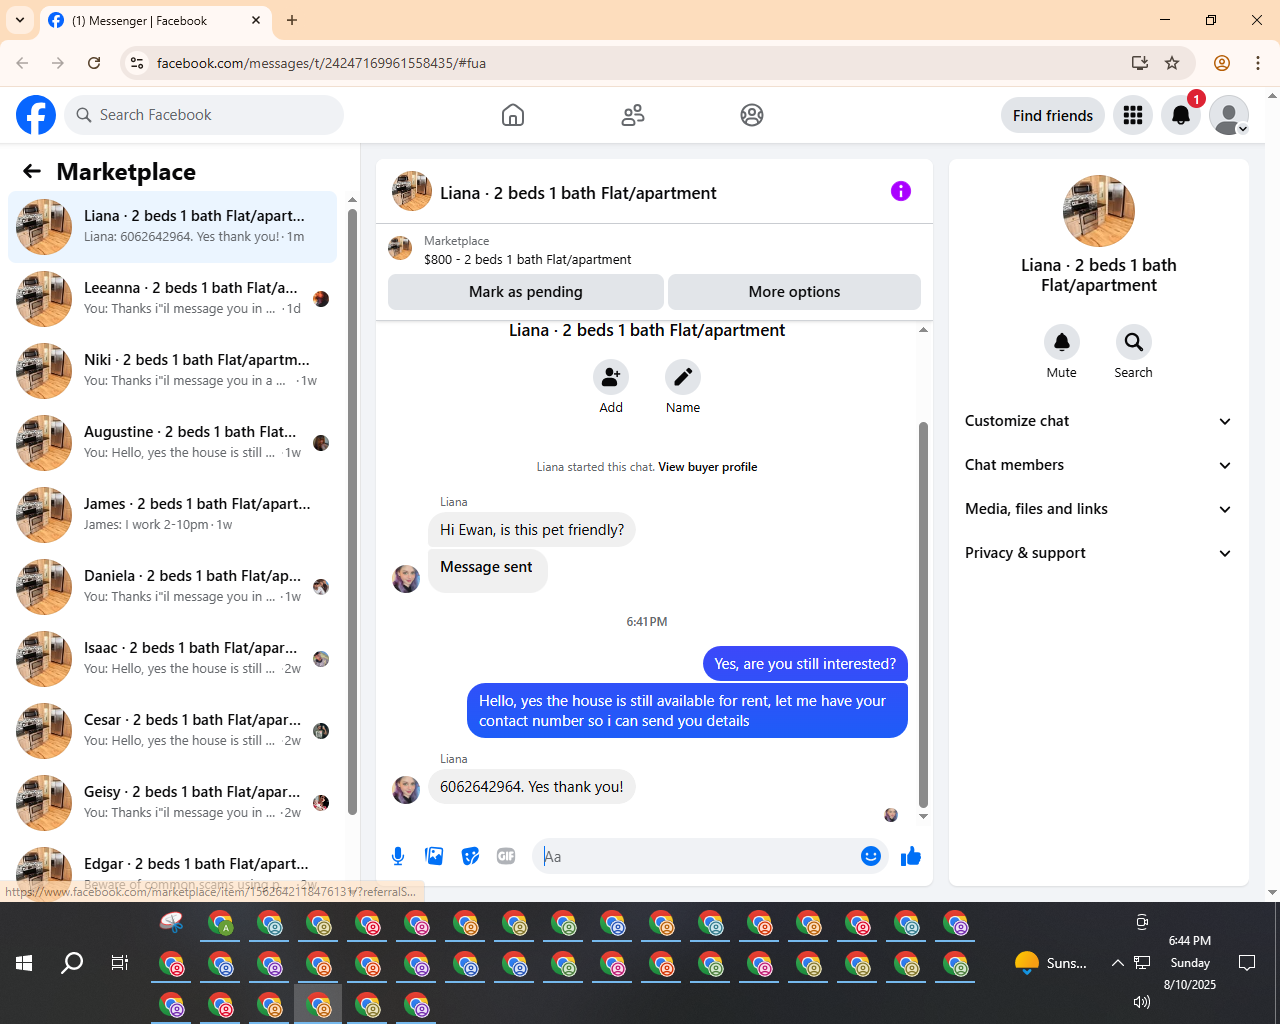Click the message text box
Screen dimensions: 1280x1024
tap(696, 856)
